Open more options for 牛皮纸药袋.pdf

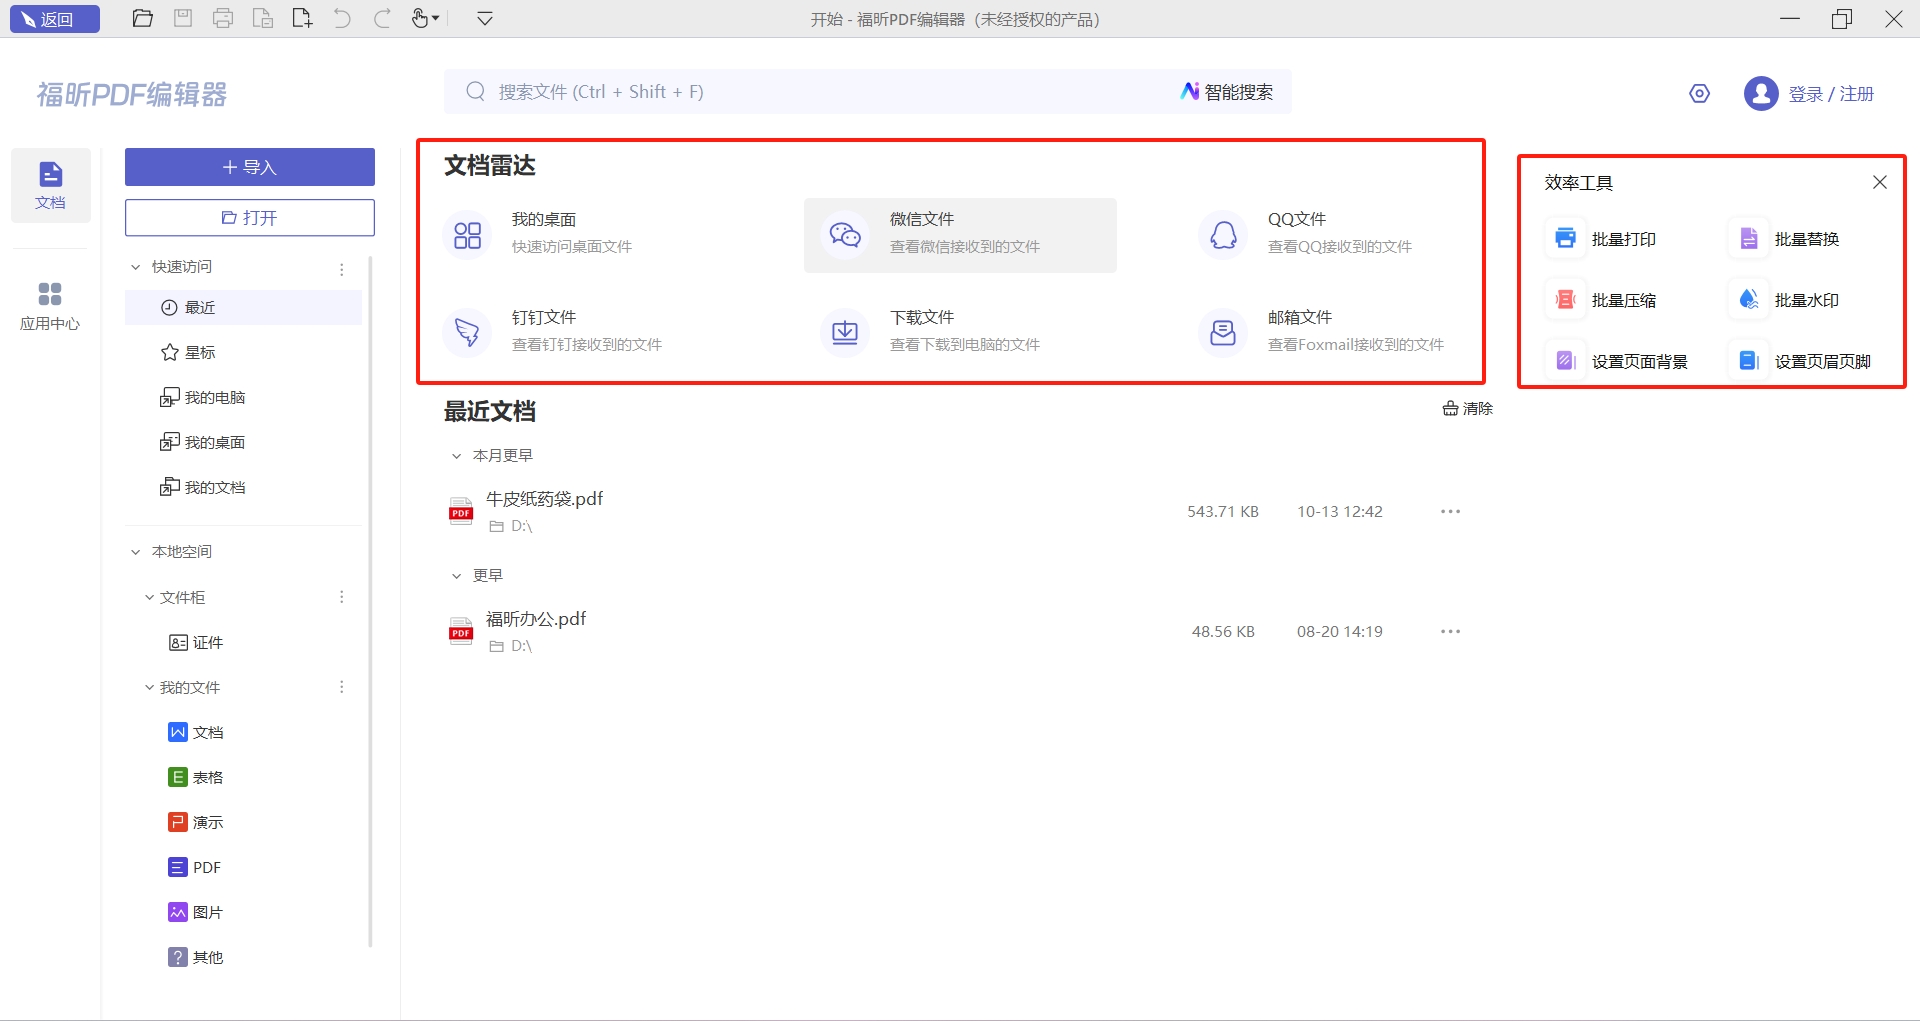click(x=1451, y=512)
